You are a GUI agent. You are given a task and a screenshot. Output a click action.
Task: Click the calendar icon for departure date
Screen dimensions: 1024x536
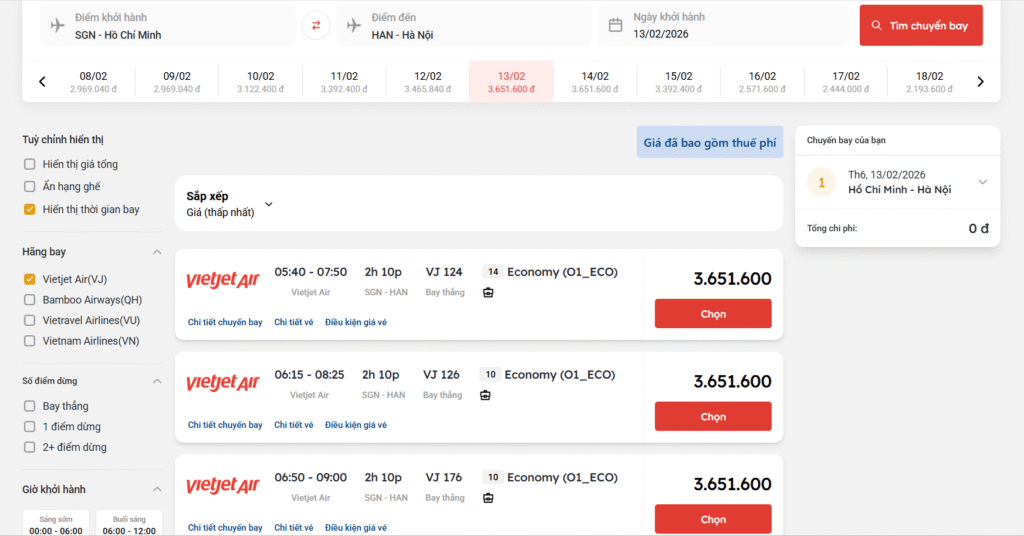click(616, 25)
